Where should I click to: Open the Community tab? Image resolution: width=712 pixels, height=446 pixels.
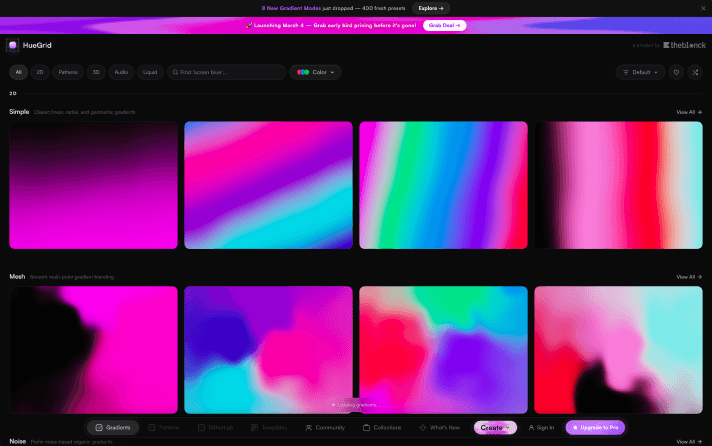pos(325,427)
